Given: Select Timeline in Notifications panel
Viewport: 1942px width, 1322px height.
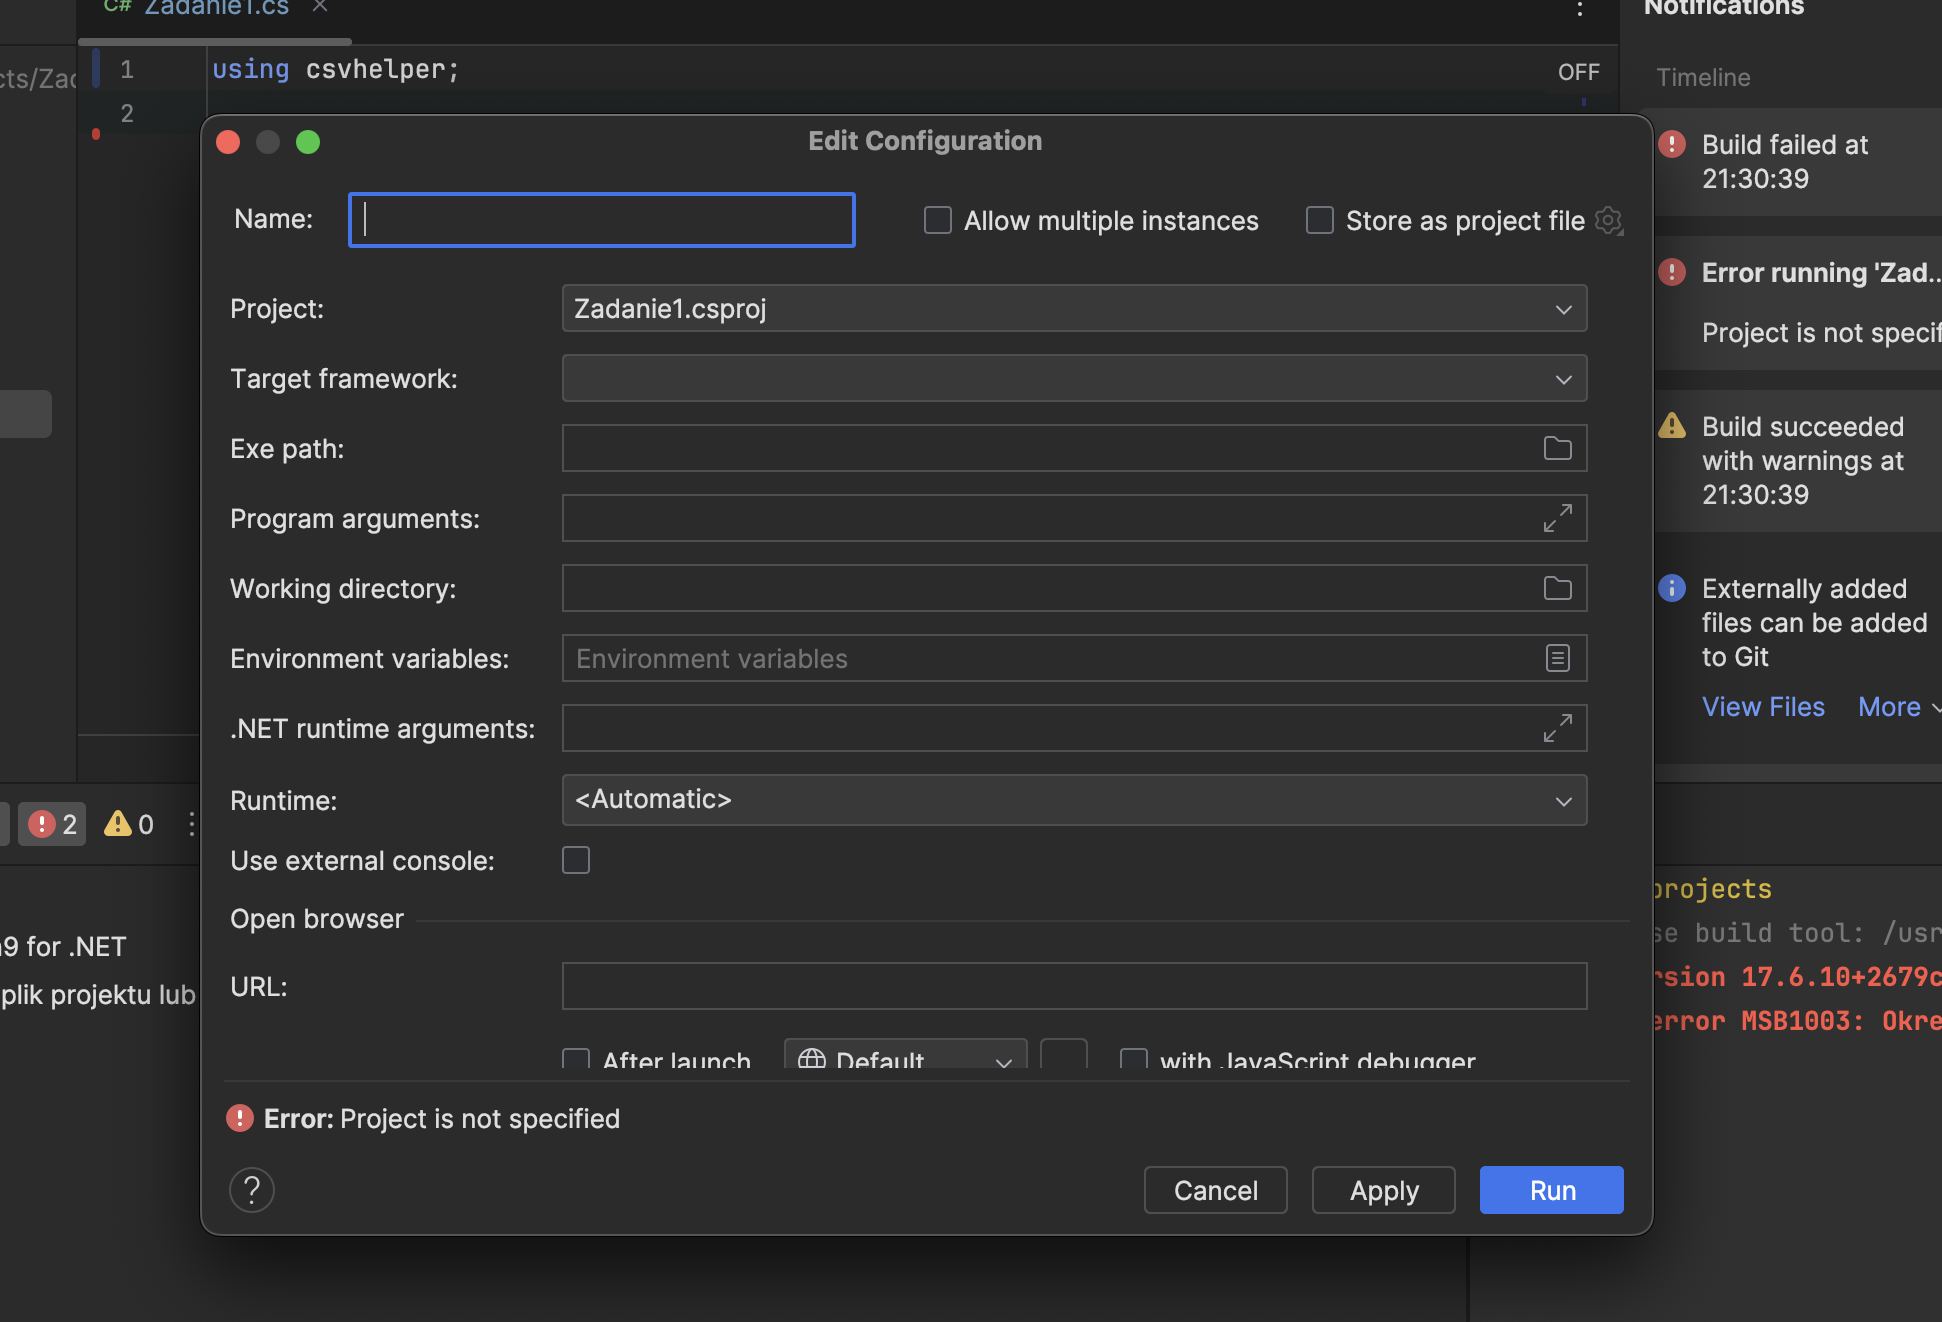Looking at the screenshot, I should click(x=1703, y=77).
